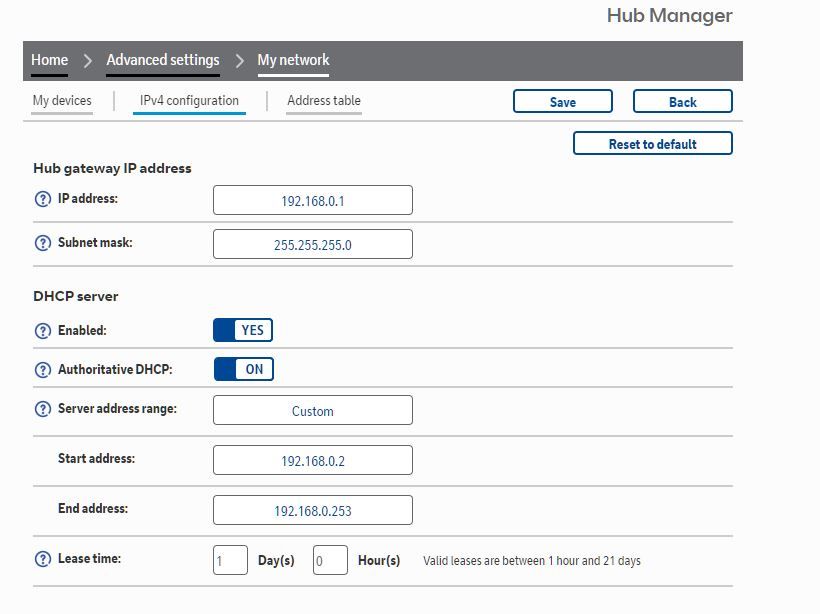820x614 pixels.
Task: Click Reset to default button
Action: coord(652,144)
